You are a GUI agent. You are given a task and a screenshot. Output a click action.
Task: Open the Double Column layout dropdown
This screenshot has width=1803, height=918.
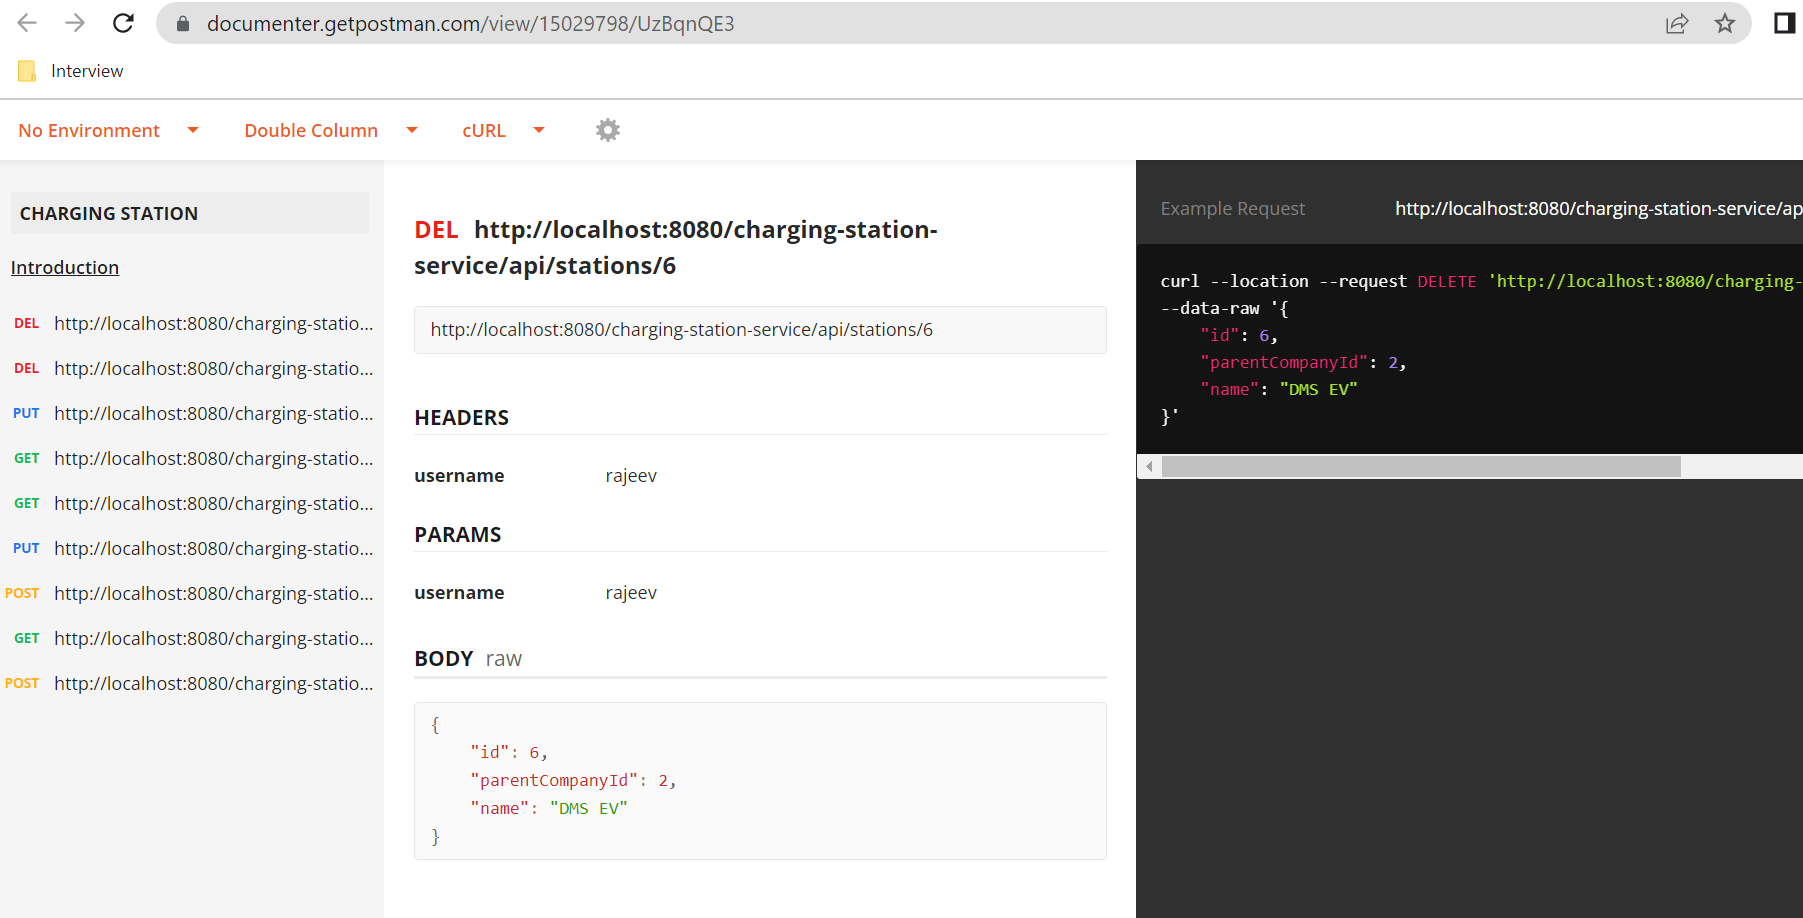(x=331, y=131)
